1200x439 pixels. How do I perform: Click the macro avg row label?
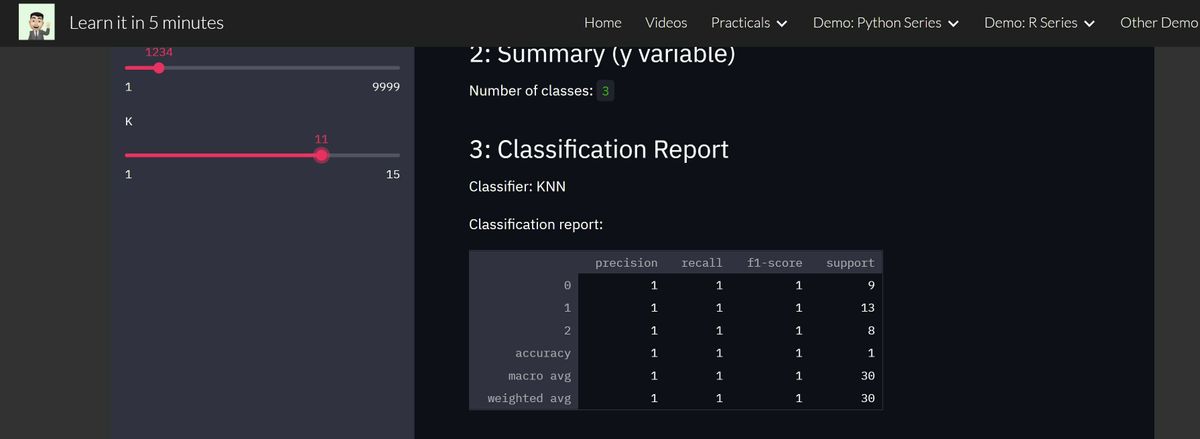point(539,376)
